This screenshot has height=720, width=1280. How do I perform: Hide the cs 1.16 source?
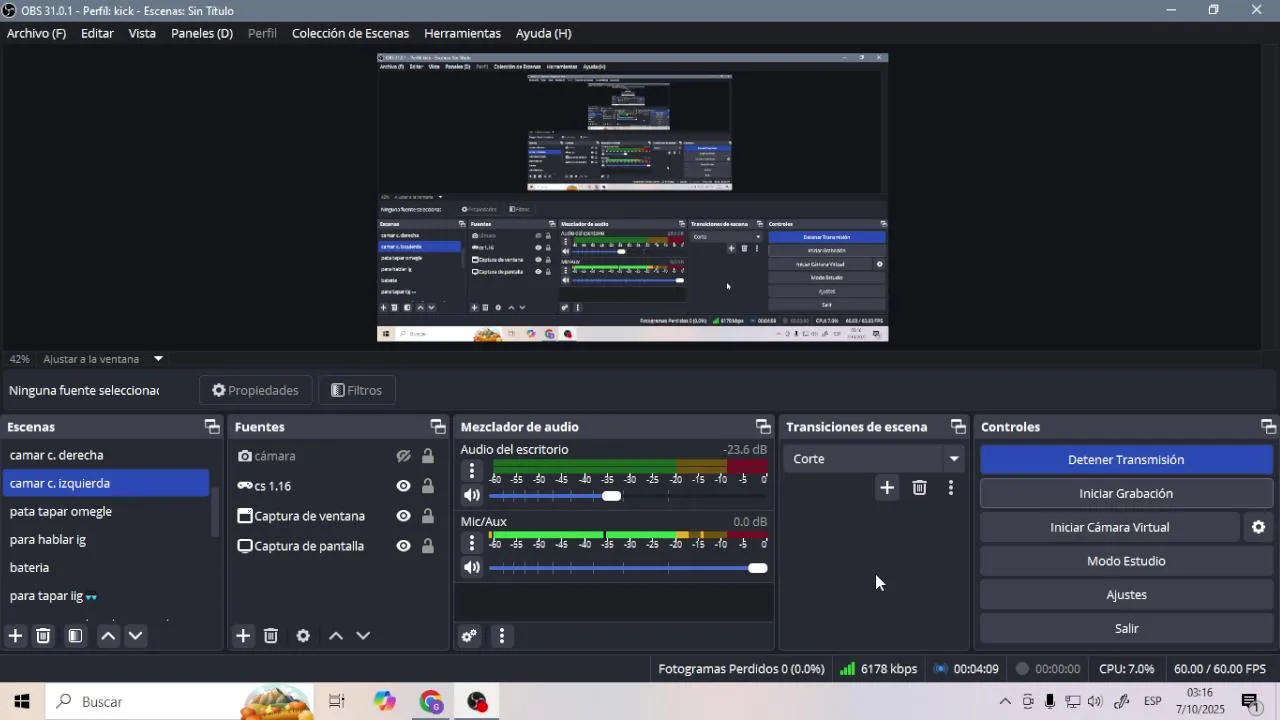[x=403, y=486]
